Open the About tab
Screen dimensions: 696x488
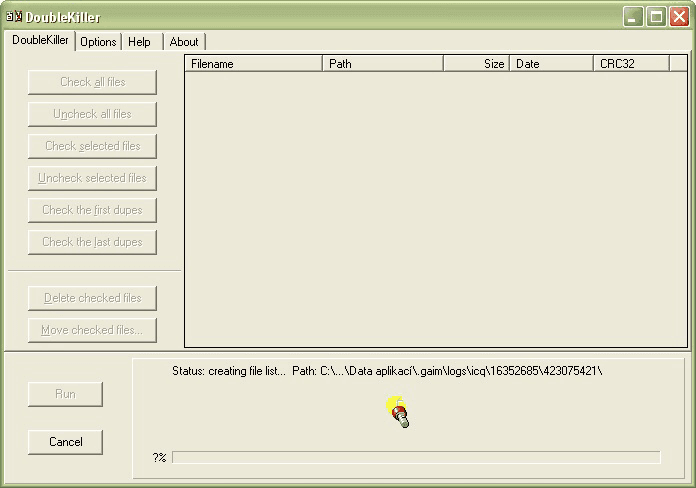[184, 42]
